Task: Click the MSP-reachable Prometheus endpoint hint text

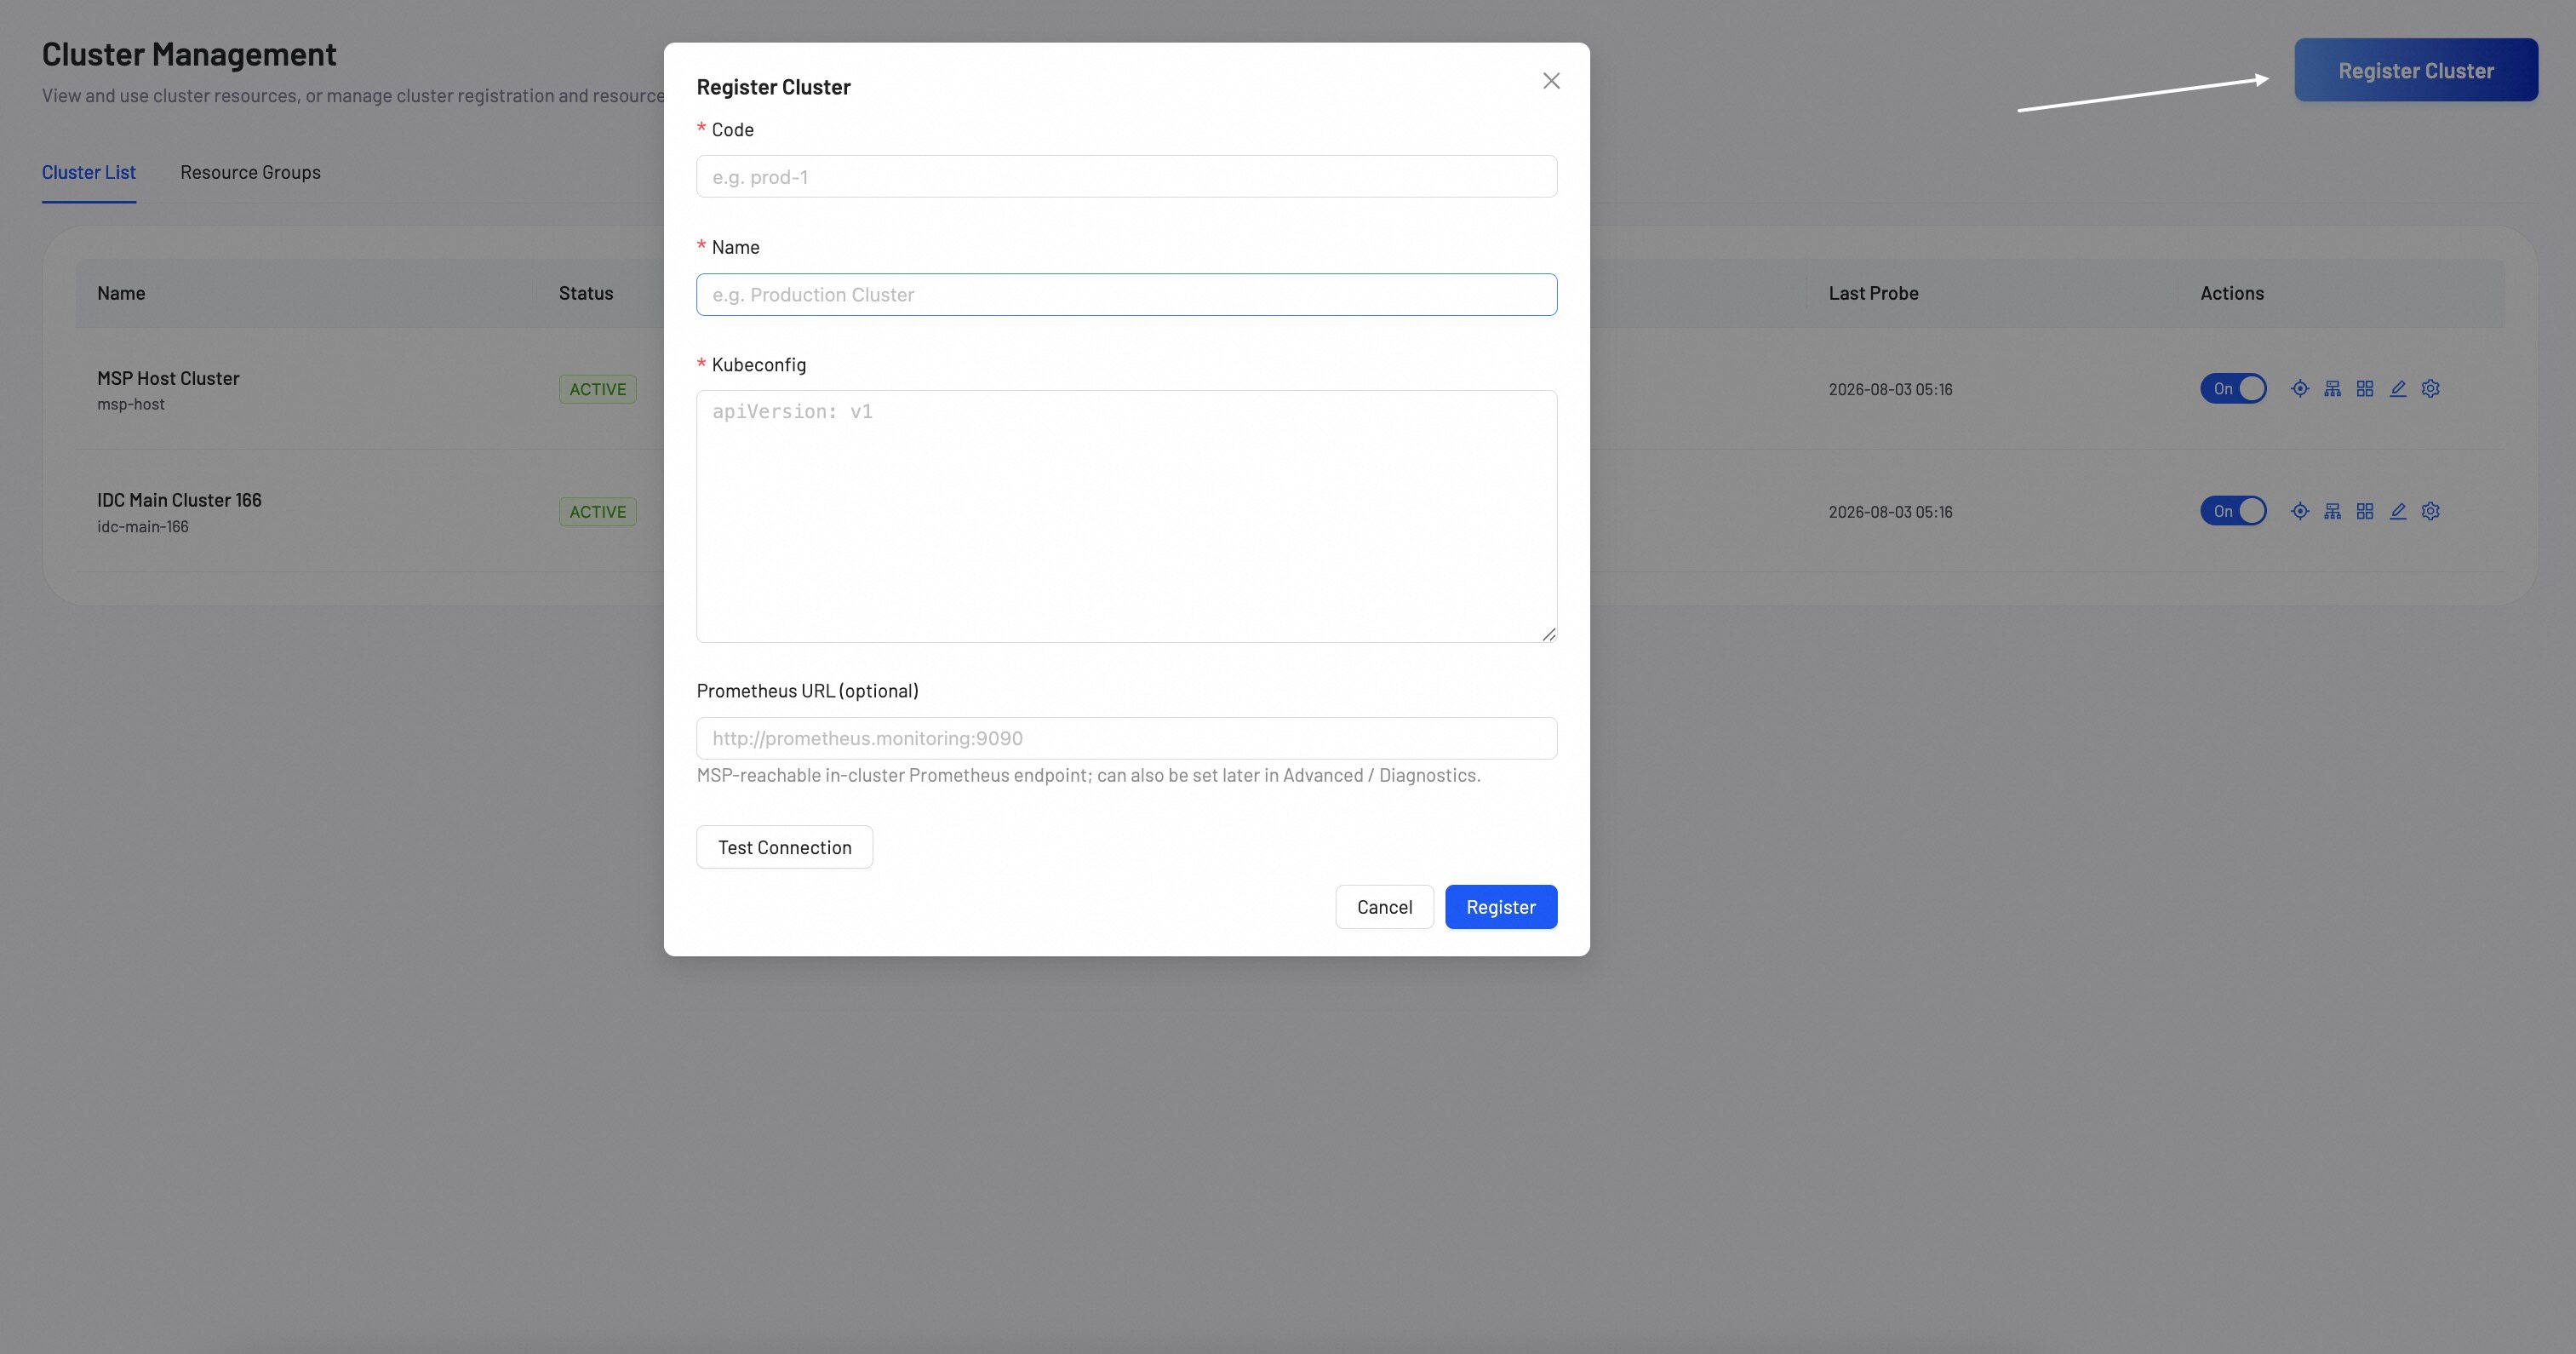Action: coord(1088,775)
